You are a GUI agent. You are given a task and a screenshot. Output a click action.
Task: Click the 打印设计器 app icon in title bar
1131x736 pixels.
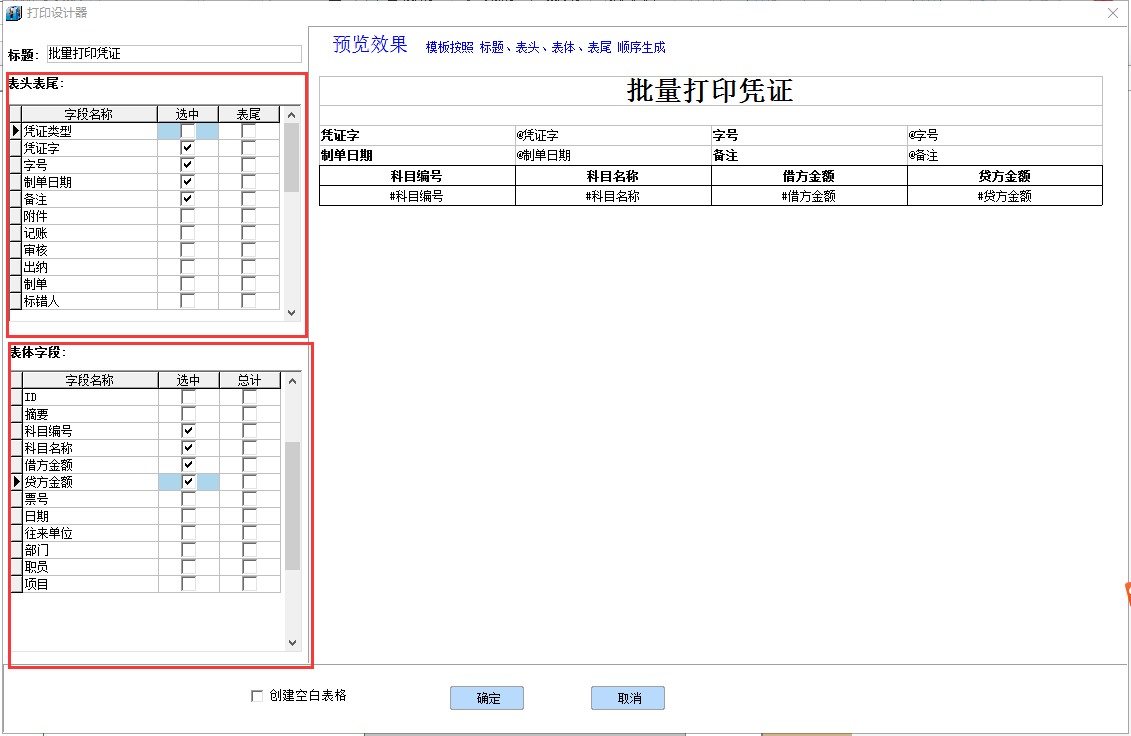(14, 13)
